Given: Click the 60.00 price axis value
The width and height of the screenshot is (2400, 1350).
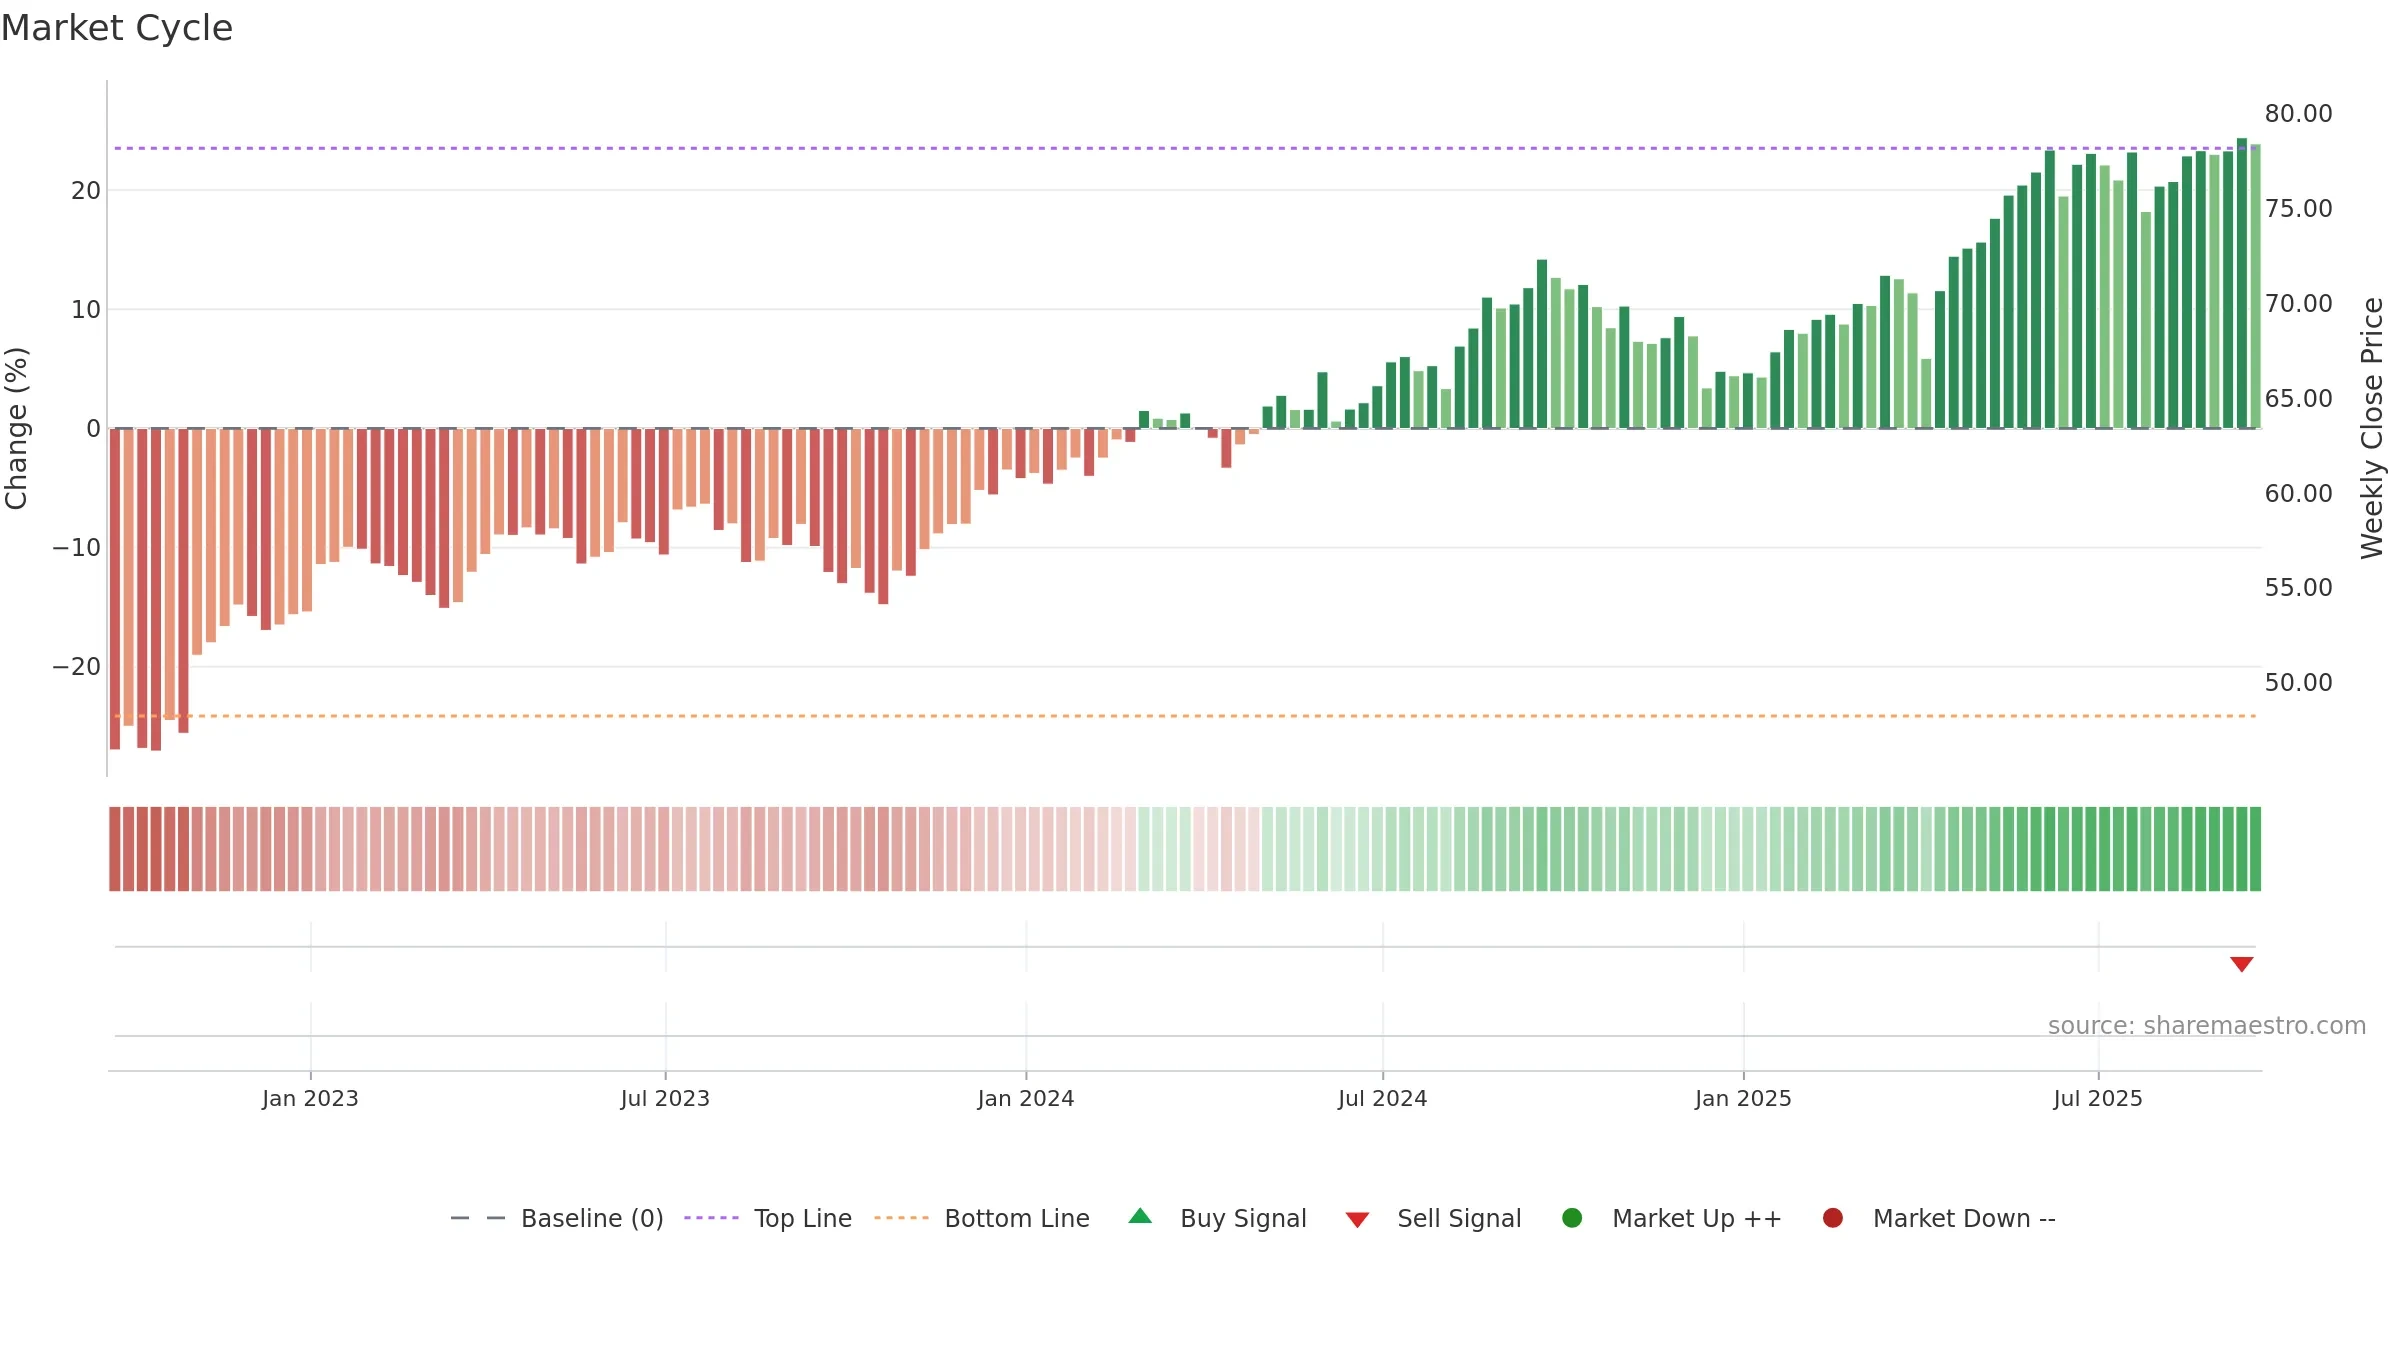Looking at the screenshot, I should pyautogui.click(x=2298, y=493).
